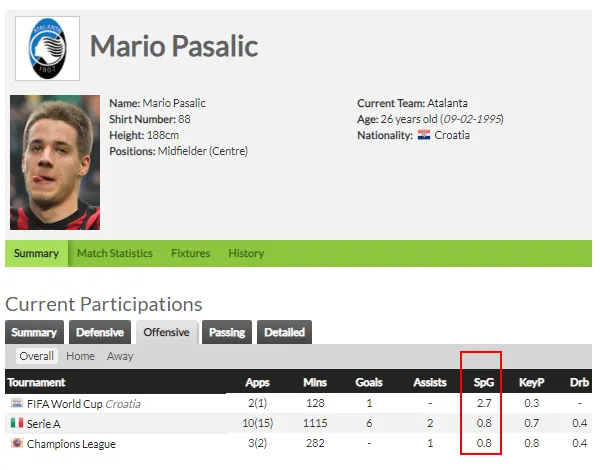
Task: Click Mario Pasalic's player photo
Action: coord(55,163)
